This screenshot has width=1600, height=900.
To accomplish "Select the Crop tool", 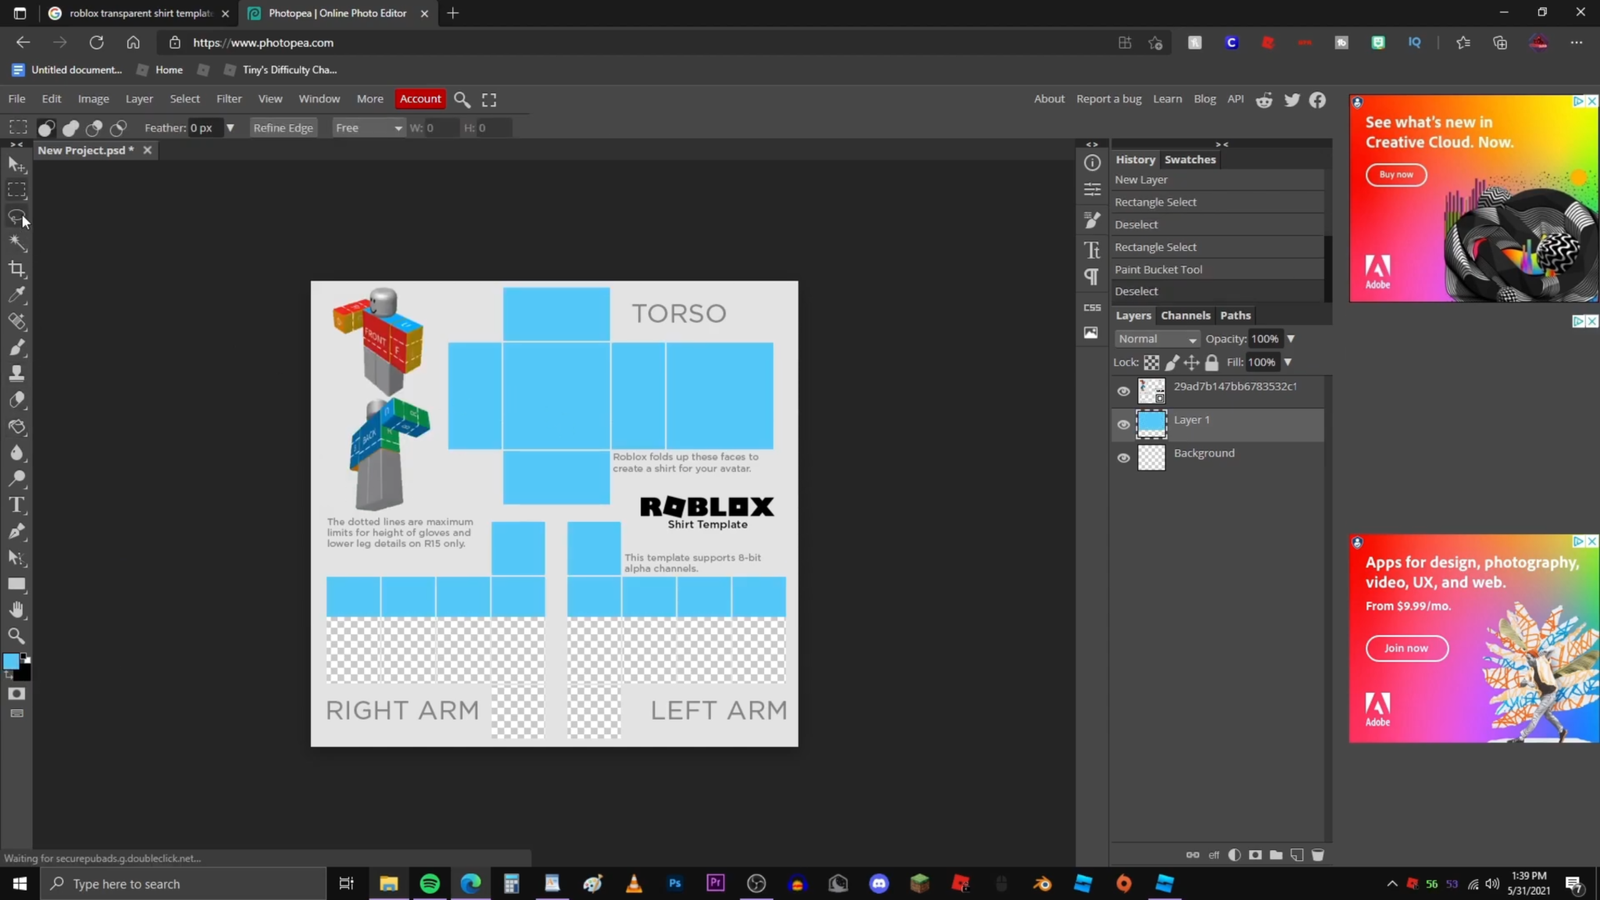I will coord(17,268).
